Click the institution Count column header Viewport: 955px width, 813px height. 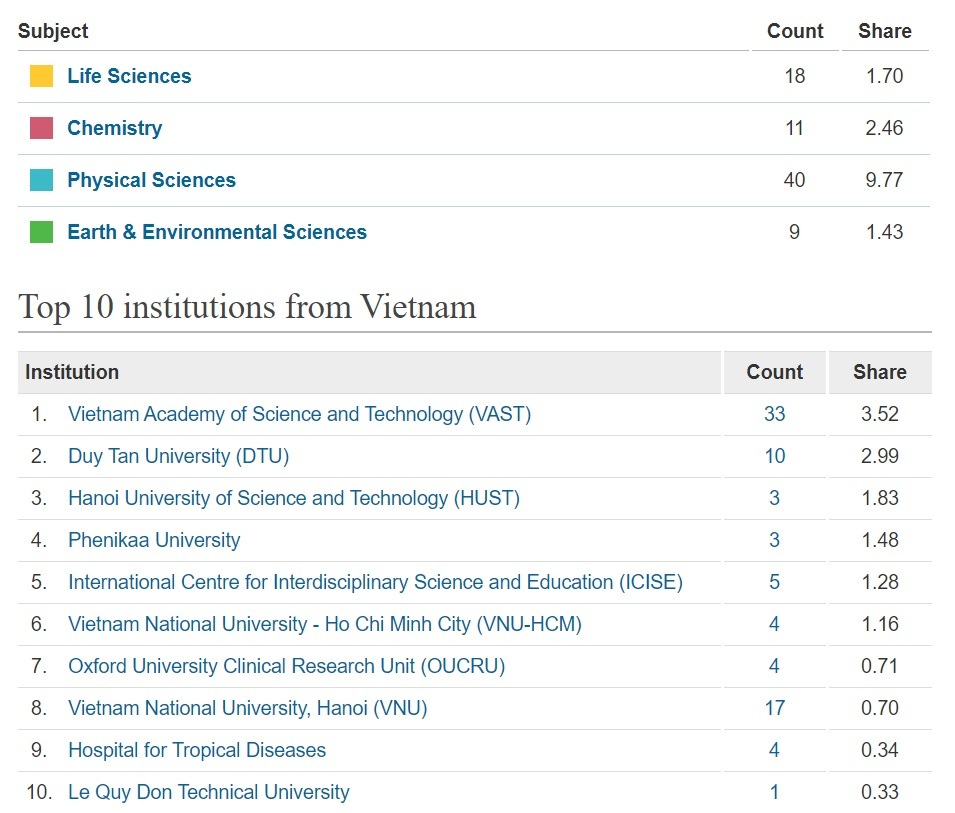[x=774, y=372]
